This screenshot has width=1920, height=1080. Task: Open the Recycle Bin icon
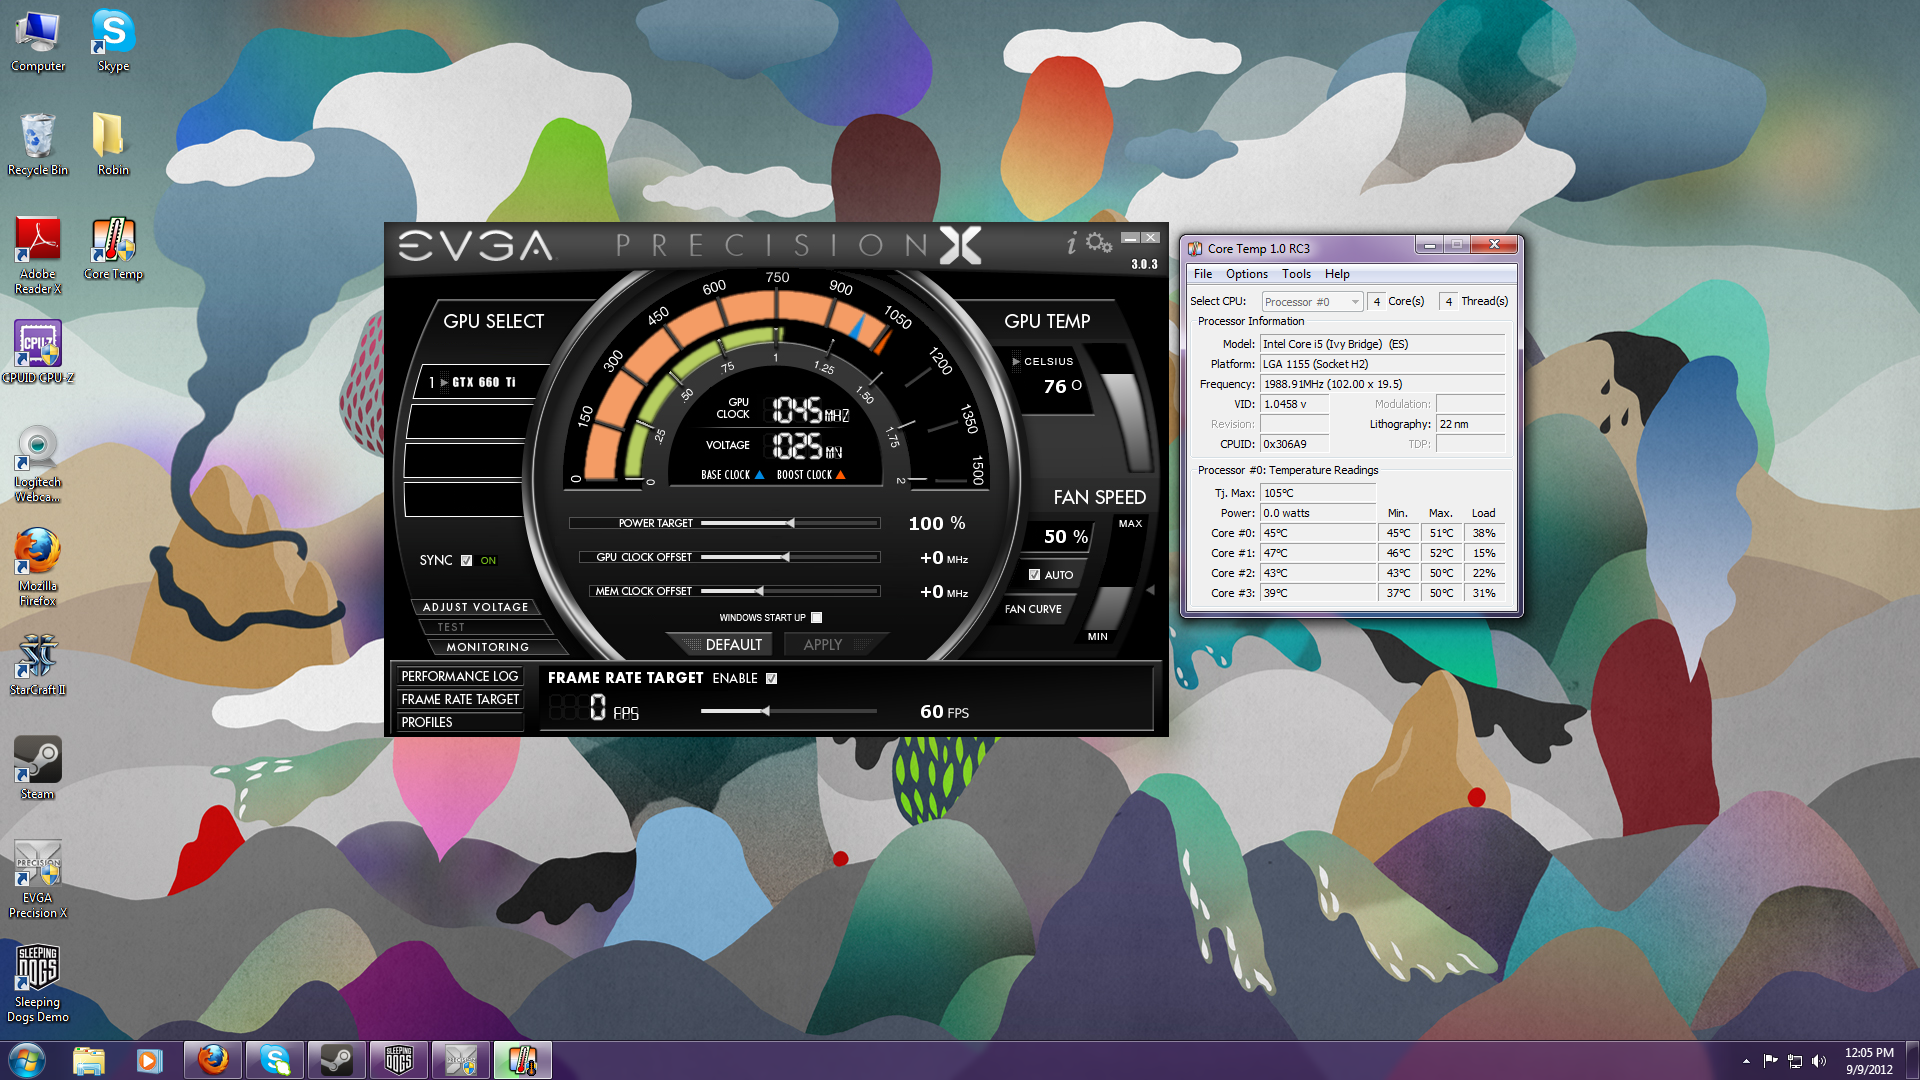point(38,146)
